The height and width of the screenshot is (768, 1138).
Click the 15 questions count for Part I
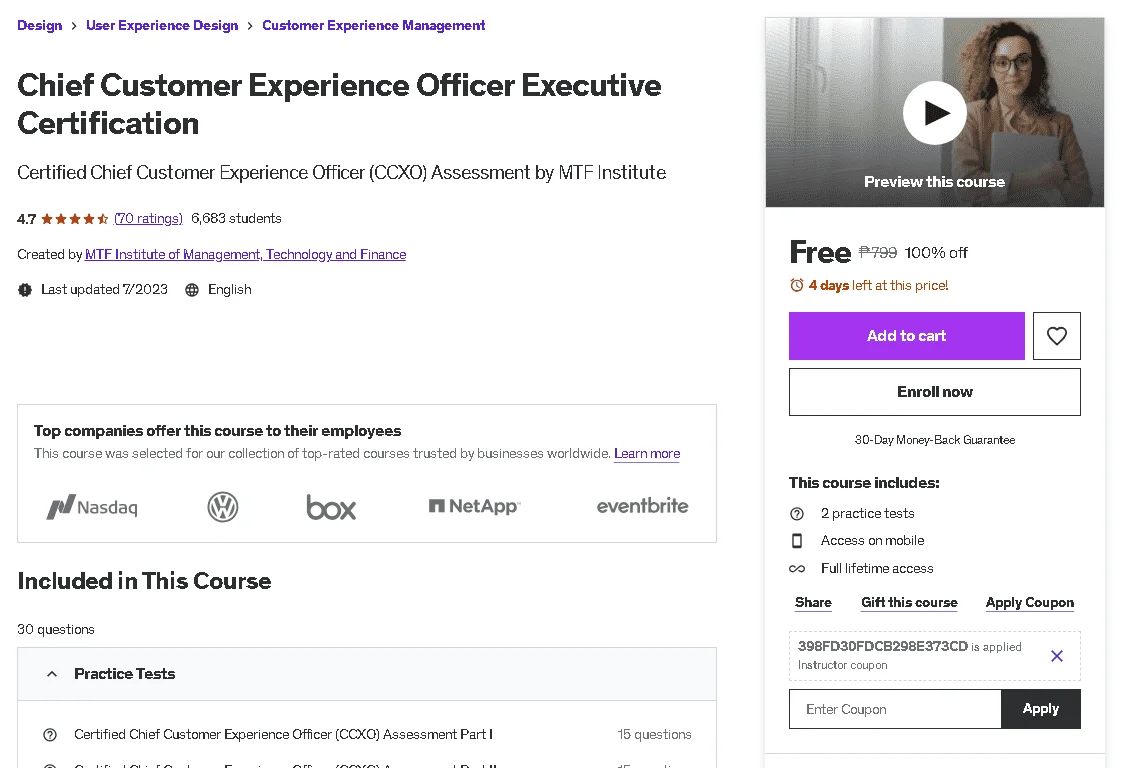(x=654, y=735)
